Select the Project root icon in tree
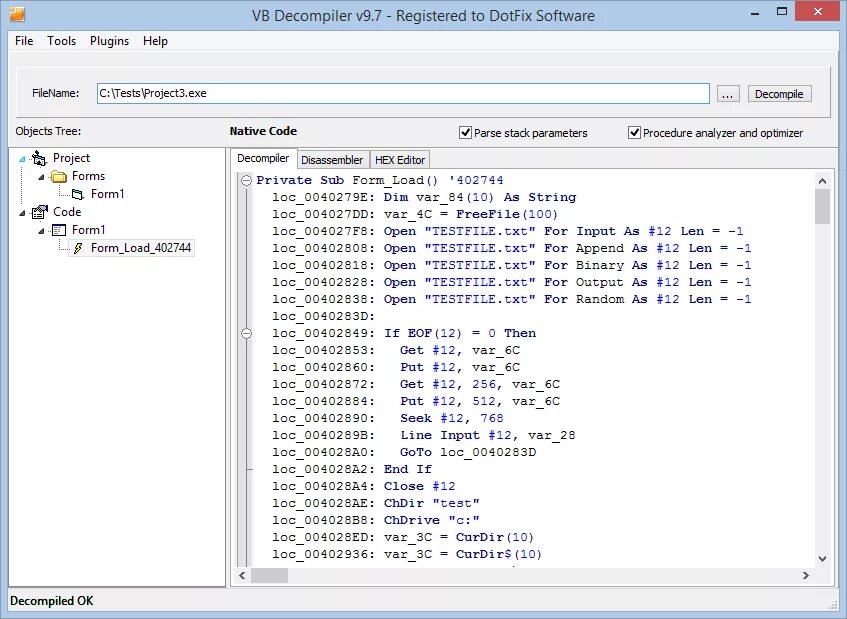 pos(39,158)
